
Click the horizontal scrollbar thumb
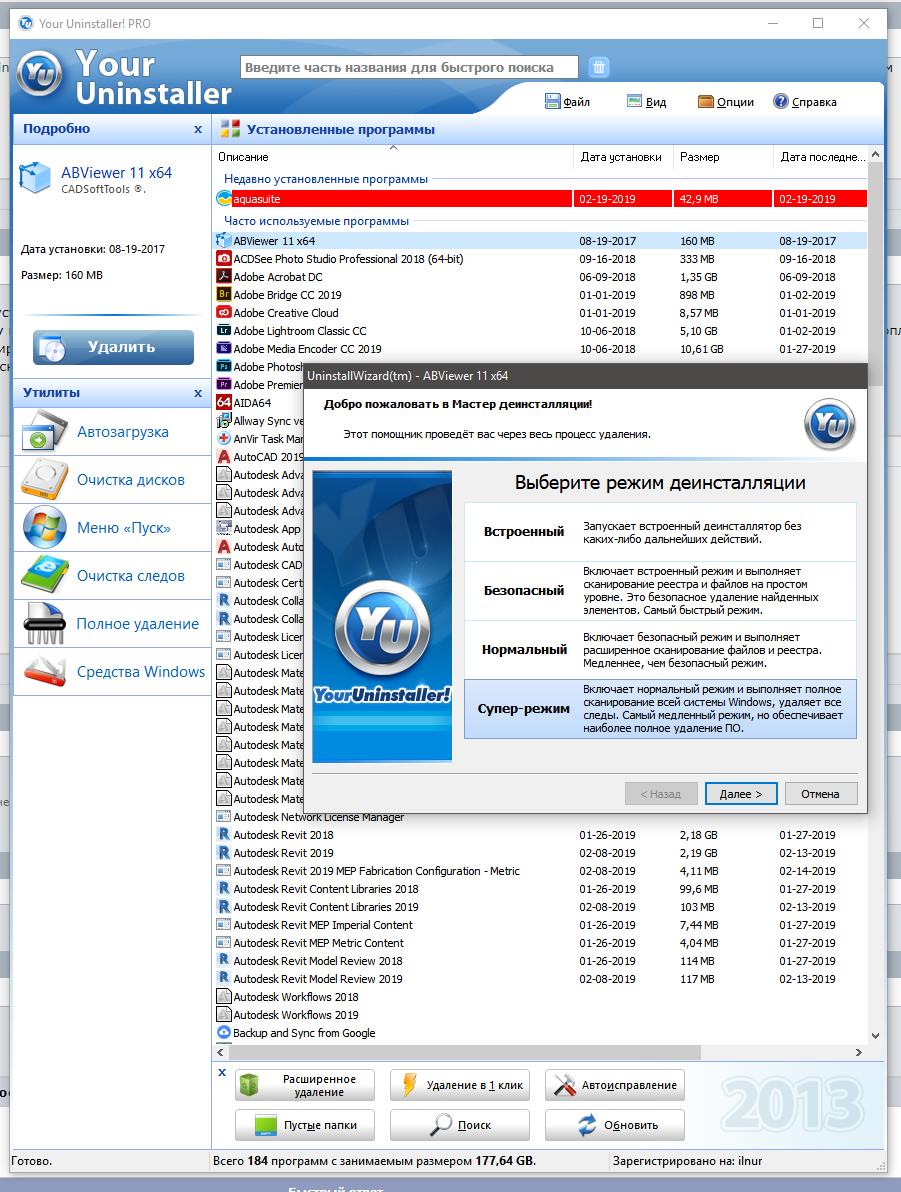pyautogui.click(x=464, y=1053)
